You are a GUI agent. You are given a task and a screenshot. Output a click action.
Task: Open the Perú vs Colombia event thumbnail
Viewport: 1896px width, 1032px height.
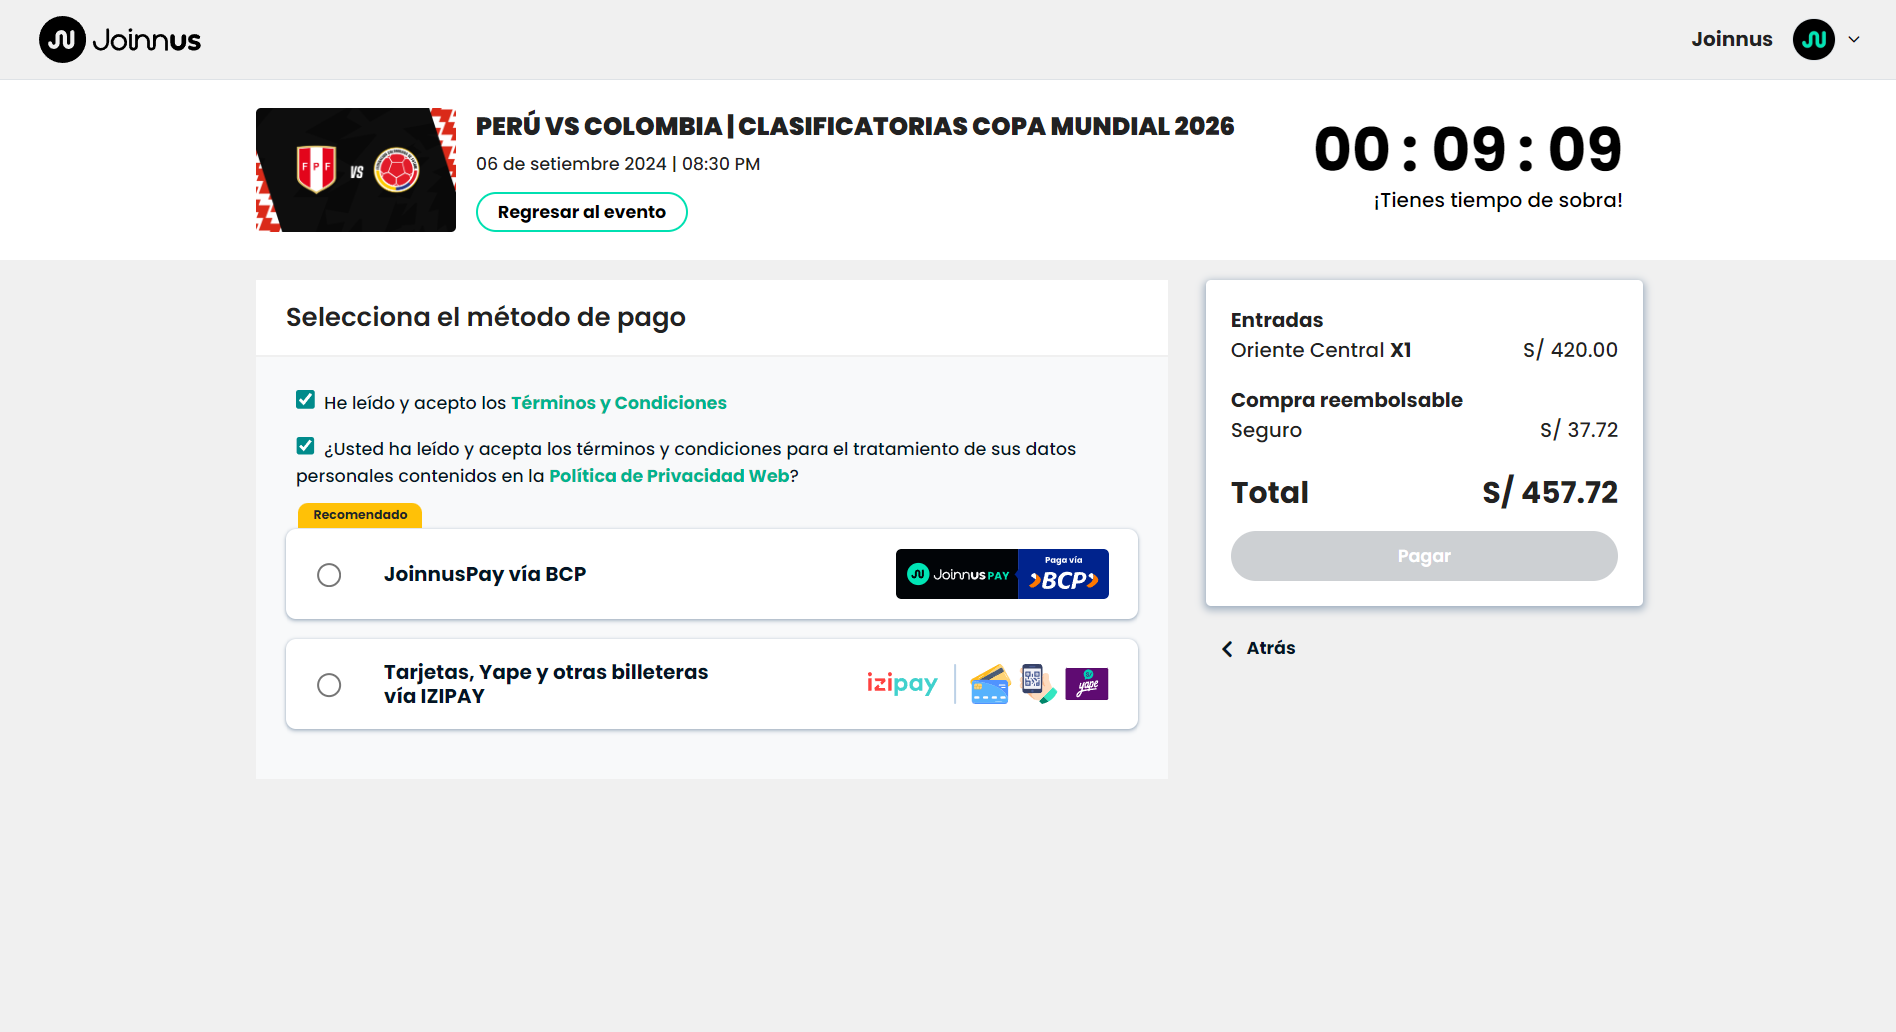[356, 170]
